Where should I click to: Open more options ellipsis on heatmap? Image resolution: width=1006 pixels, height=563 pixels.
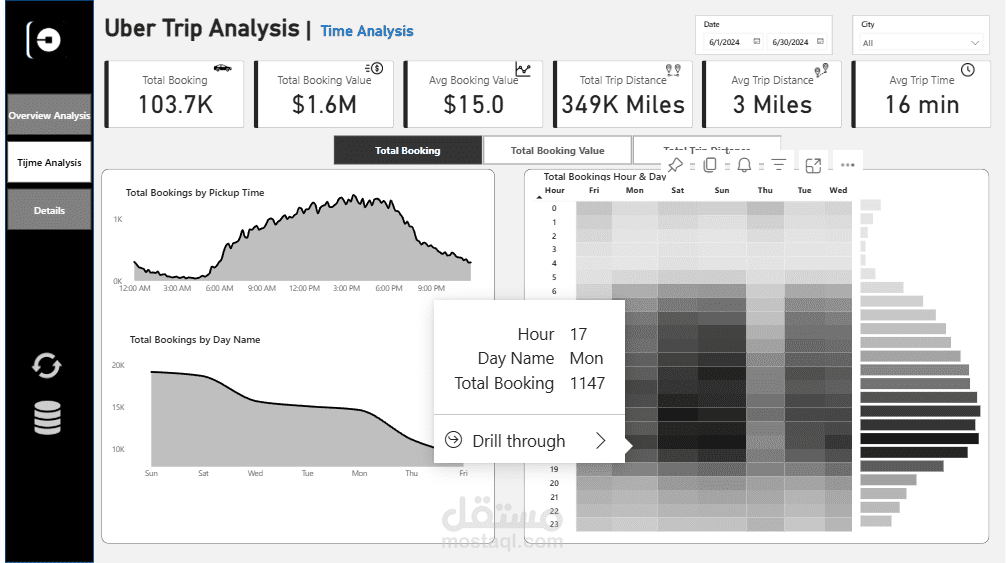(x=848, y=165)
